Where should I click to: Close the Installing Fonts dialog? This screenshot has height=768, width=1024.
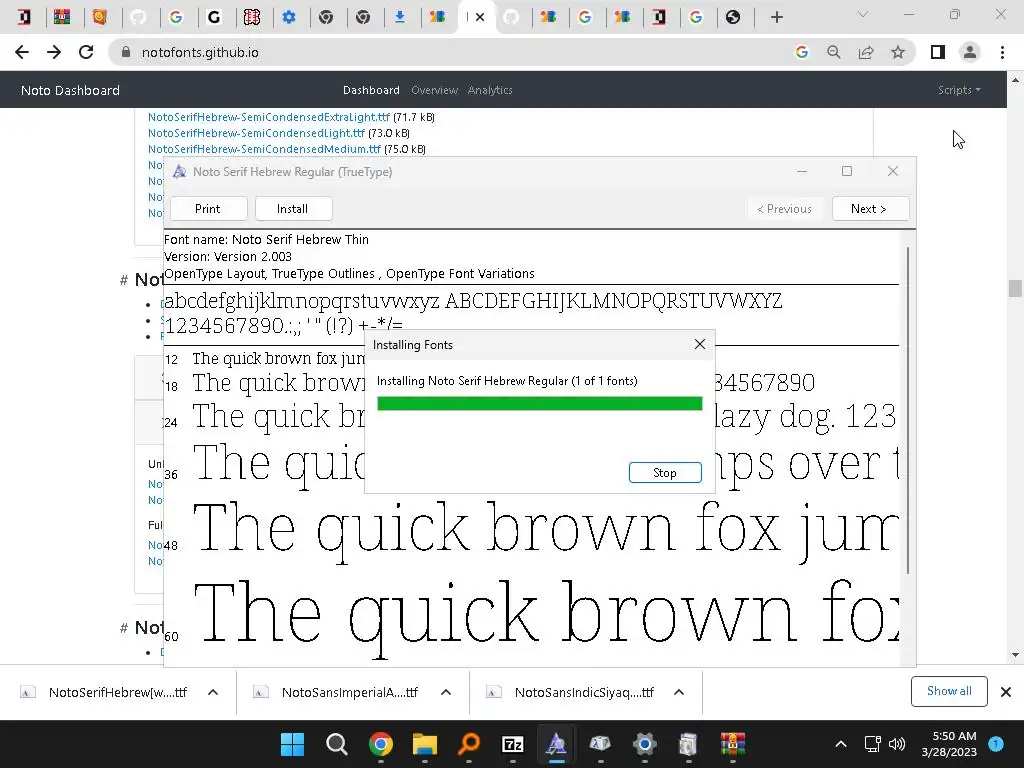click(x=699, y=344)
